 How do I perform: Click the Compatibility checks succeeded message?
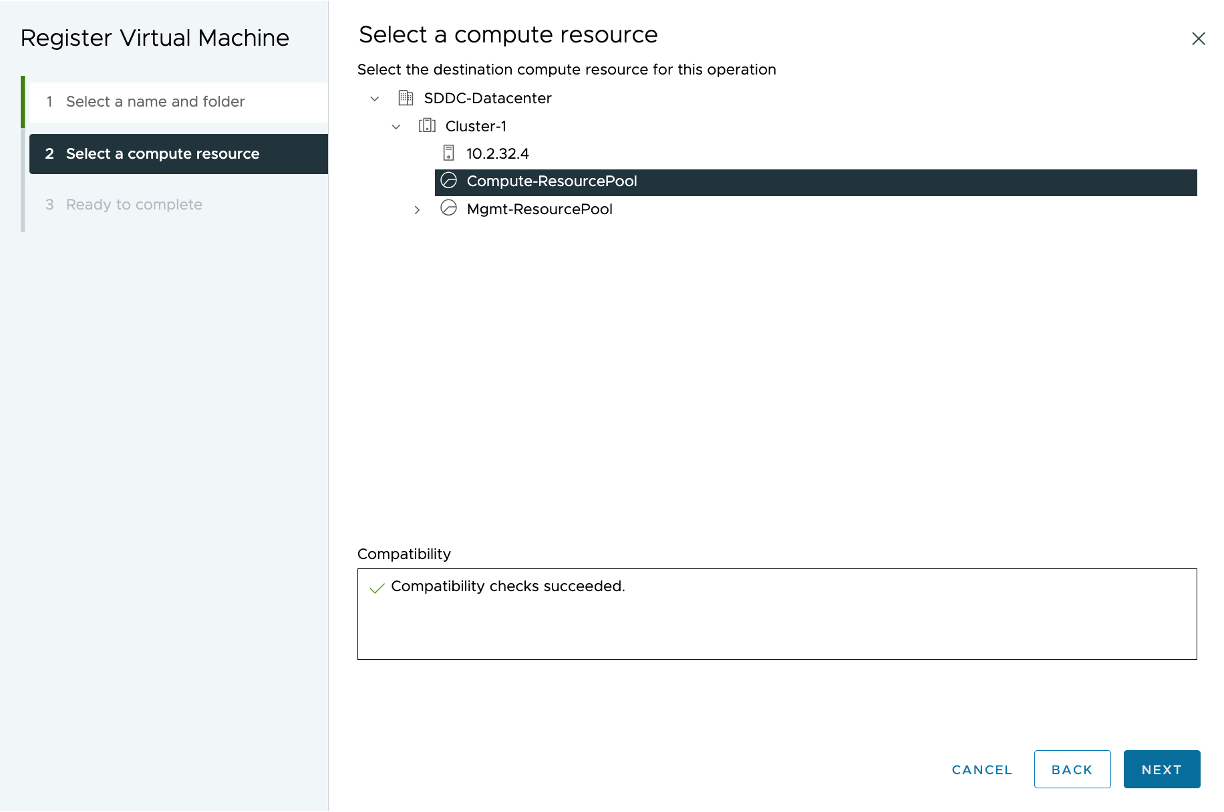pyautogui.click(x=508, y=587)
